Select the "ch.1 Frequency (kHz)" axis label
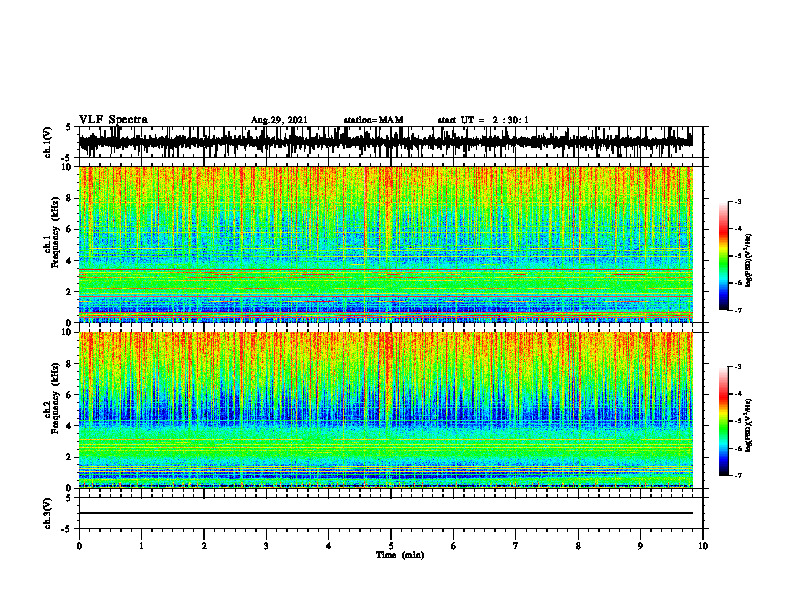The height and width of the screenshot is (612, 792). (x=51, y=234)
